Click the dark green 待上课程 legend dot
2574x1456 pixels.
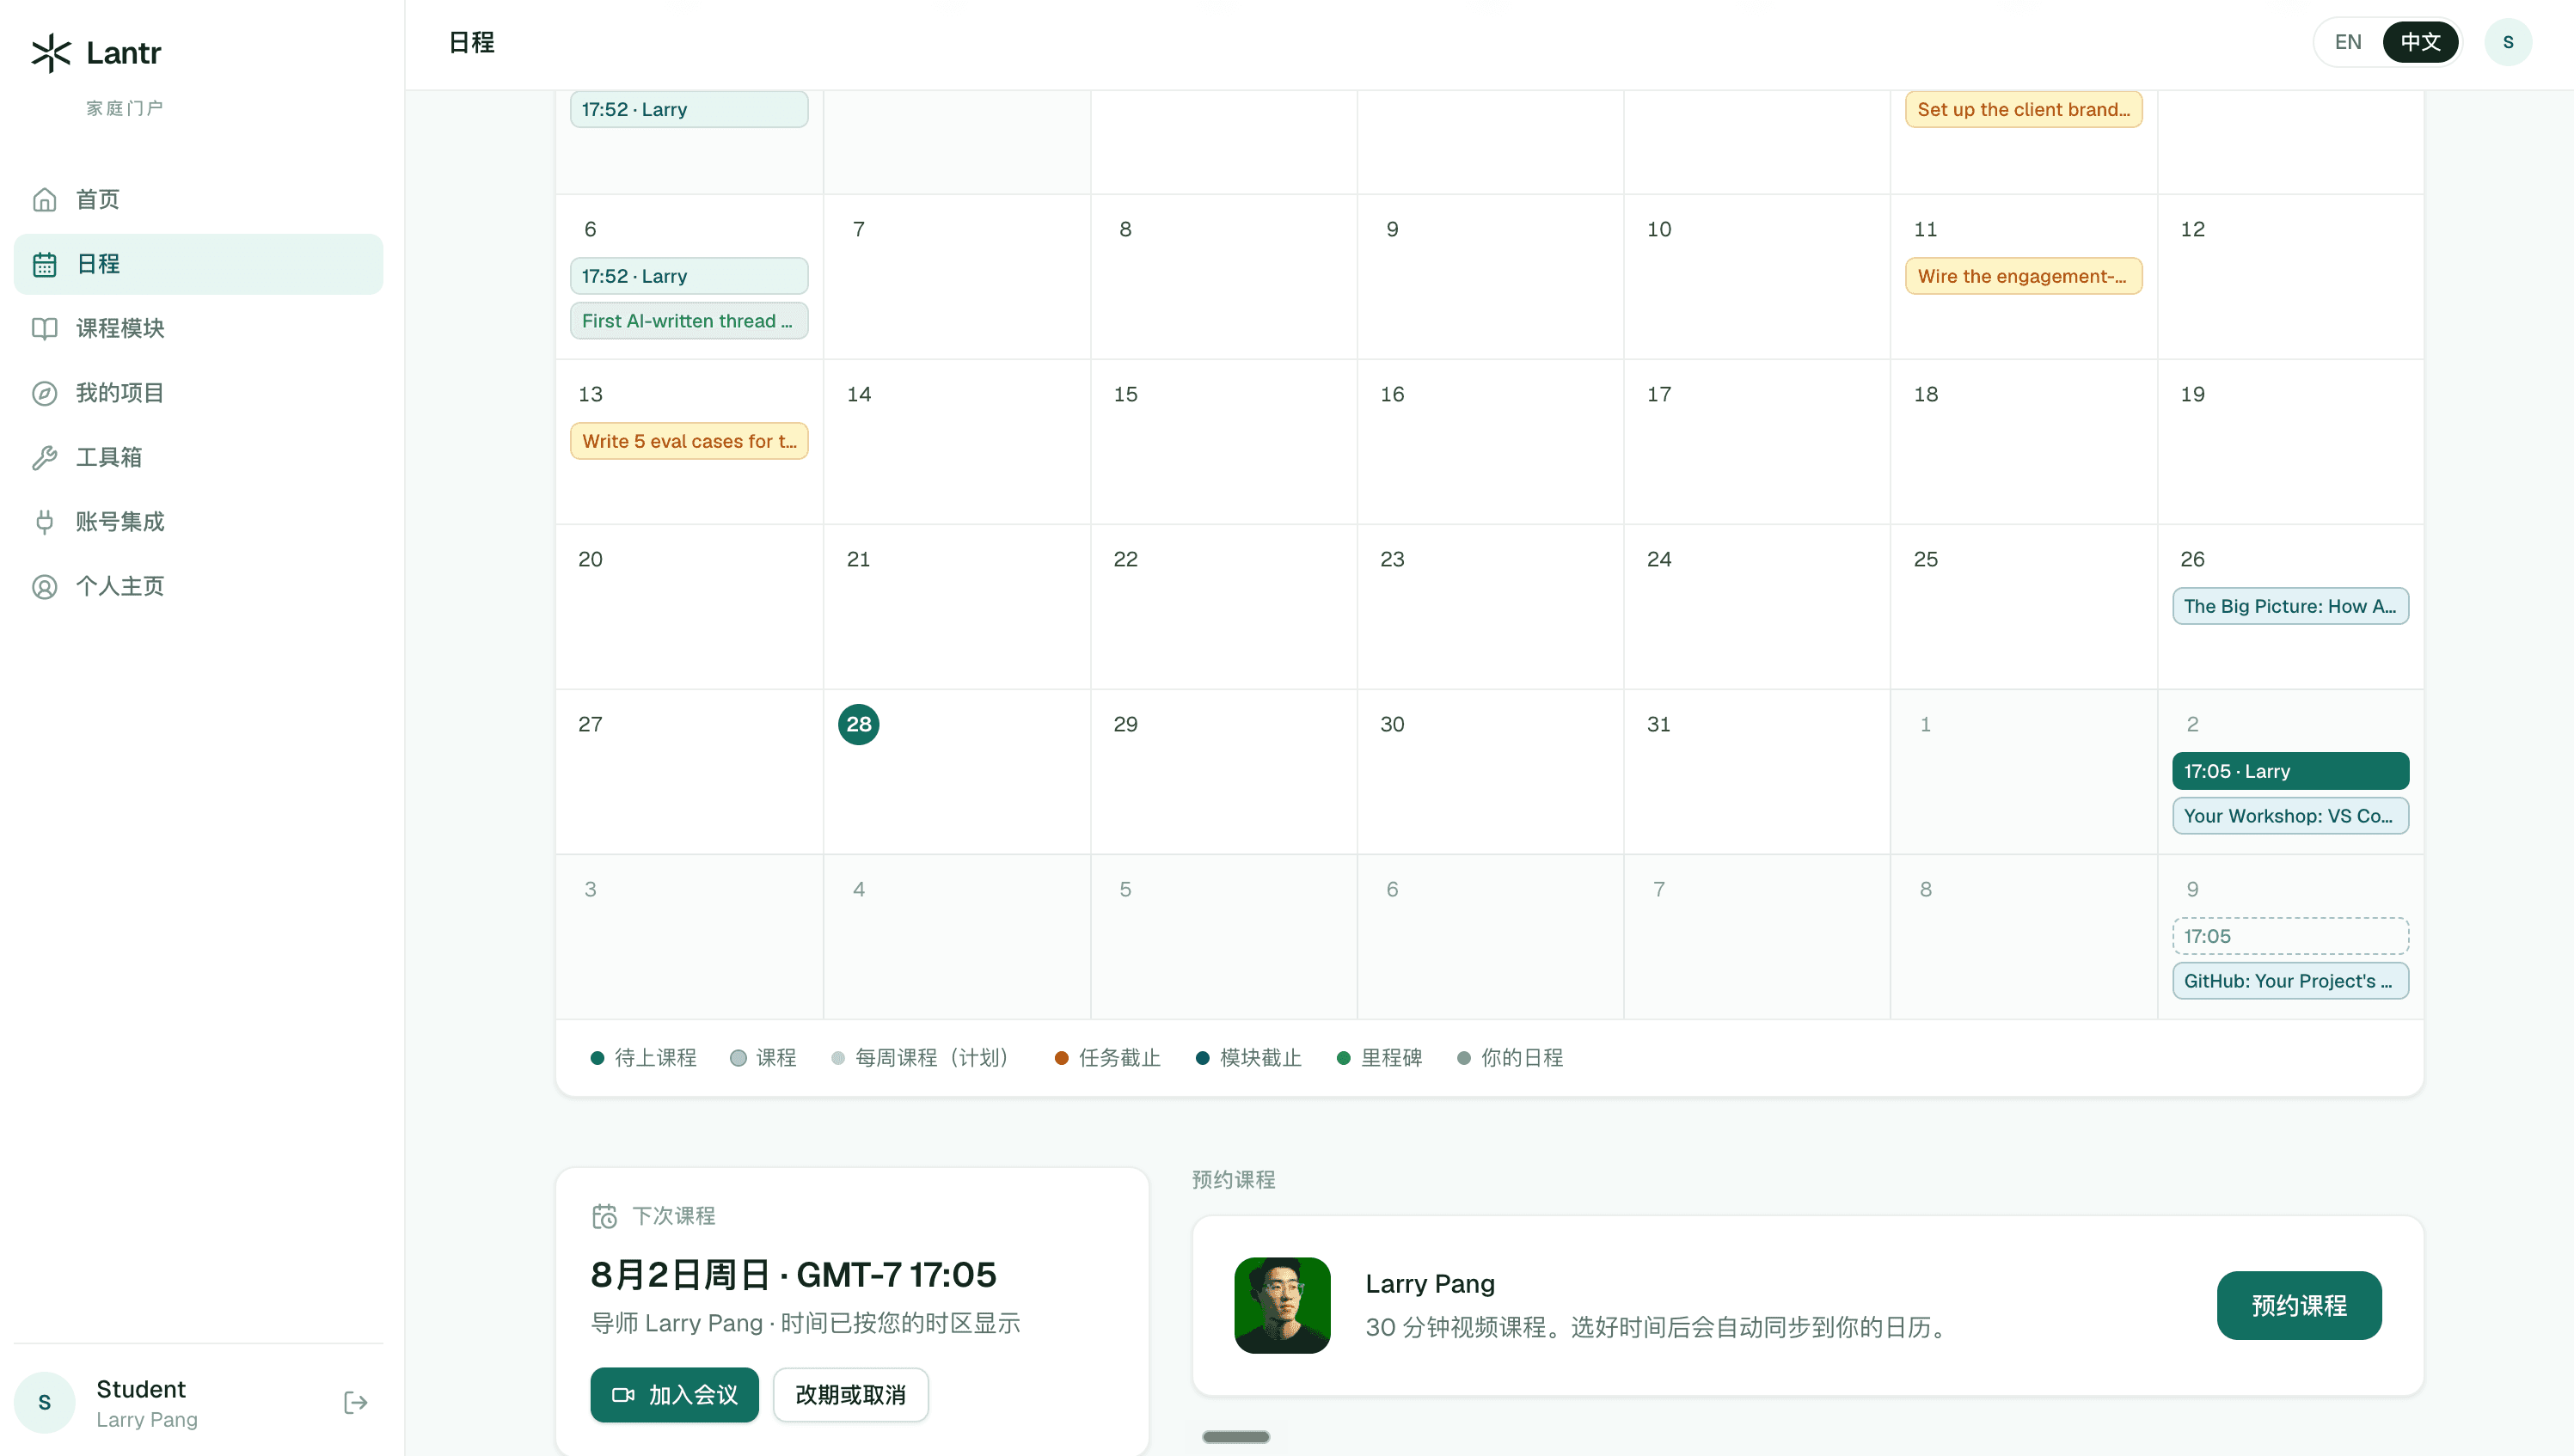pos(597,1058)
